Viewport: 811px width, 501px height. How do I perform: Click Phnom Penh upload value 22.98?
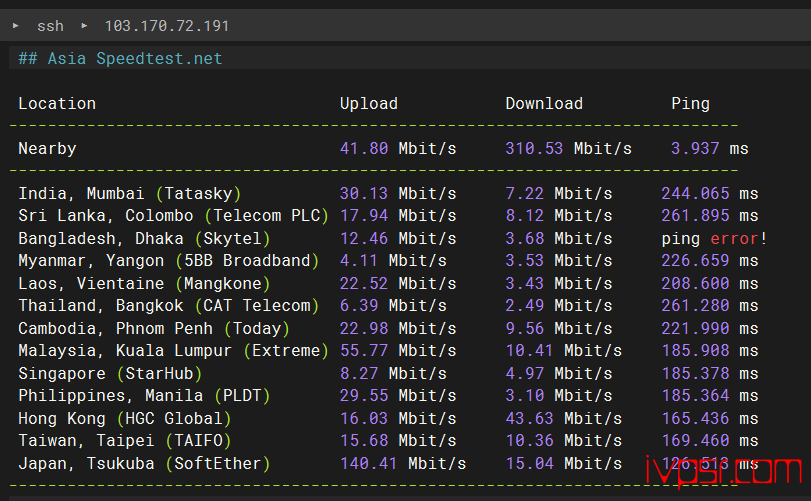(x=364, y=328)
